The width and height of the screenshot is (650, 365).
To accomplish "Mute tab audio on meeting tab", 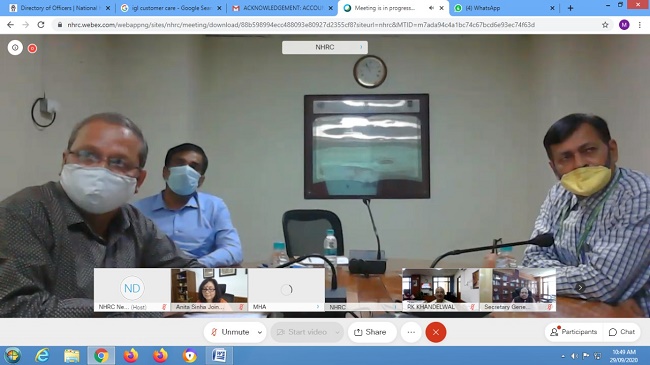I will 431,8.
